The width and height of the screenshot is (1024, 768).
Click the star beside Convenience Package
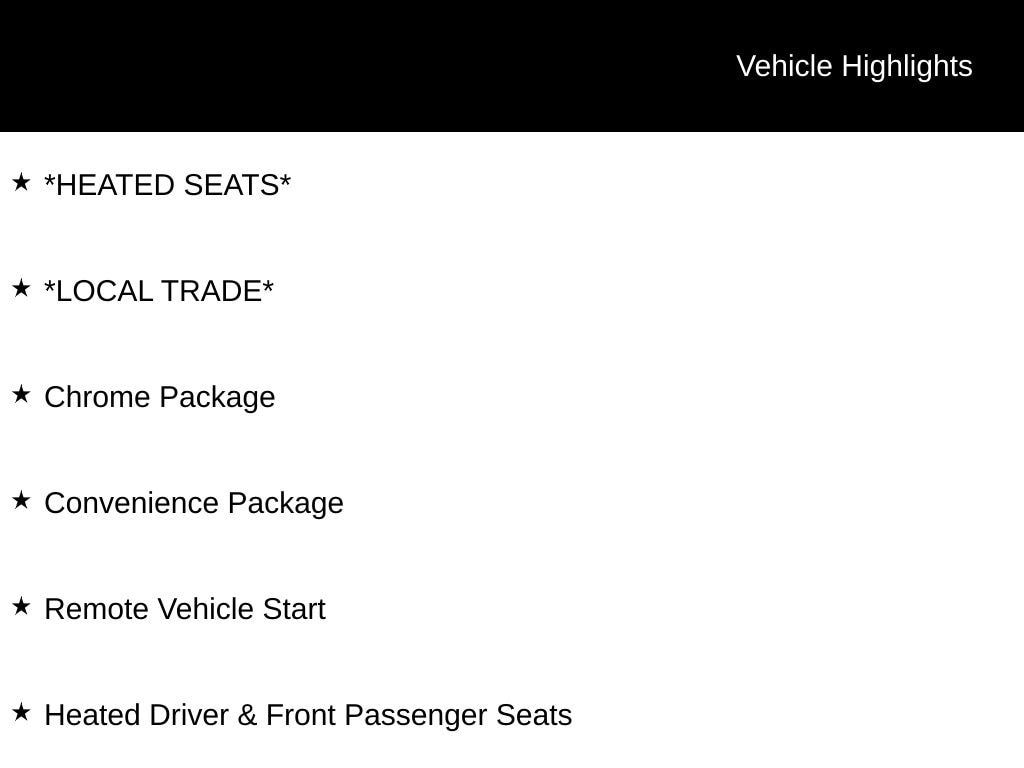pyautogui.click(x=21, y=501)
